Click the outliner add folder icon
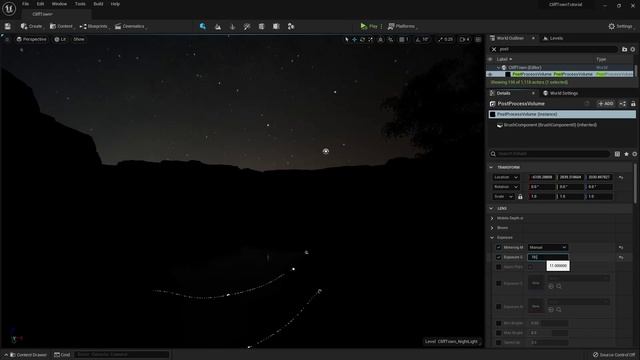 pos(624,49)
